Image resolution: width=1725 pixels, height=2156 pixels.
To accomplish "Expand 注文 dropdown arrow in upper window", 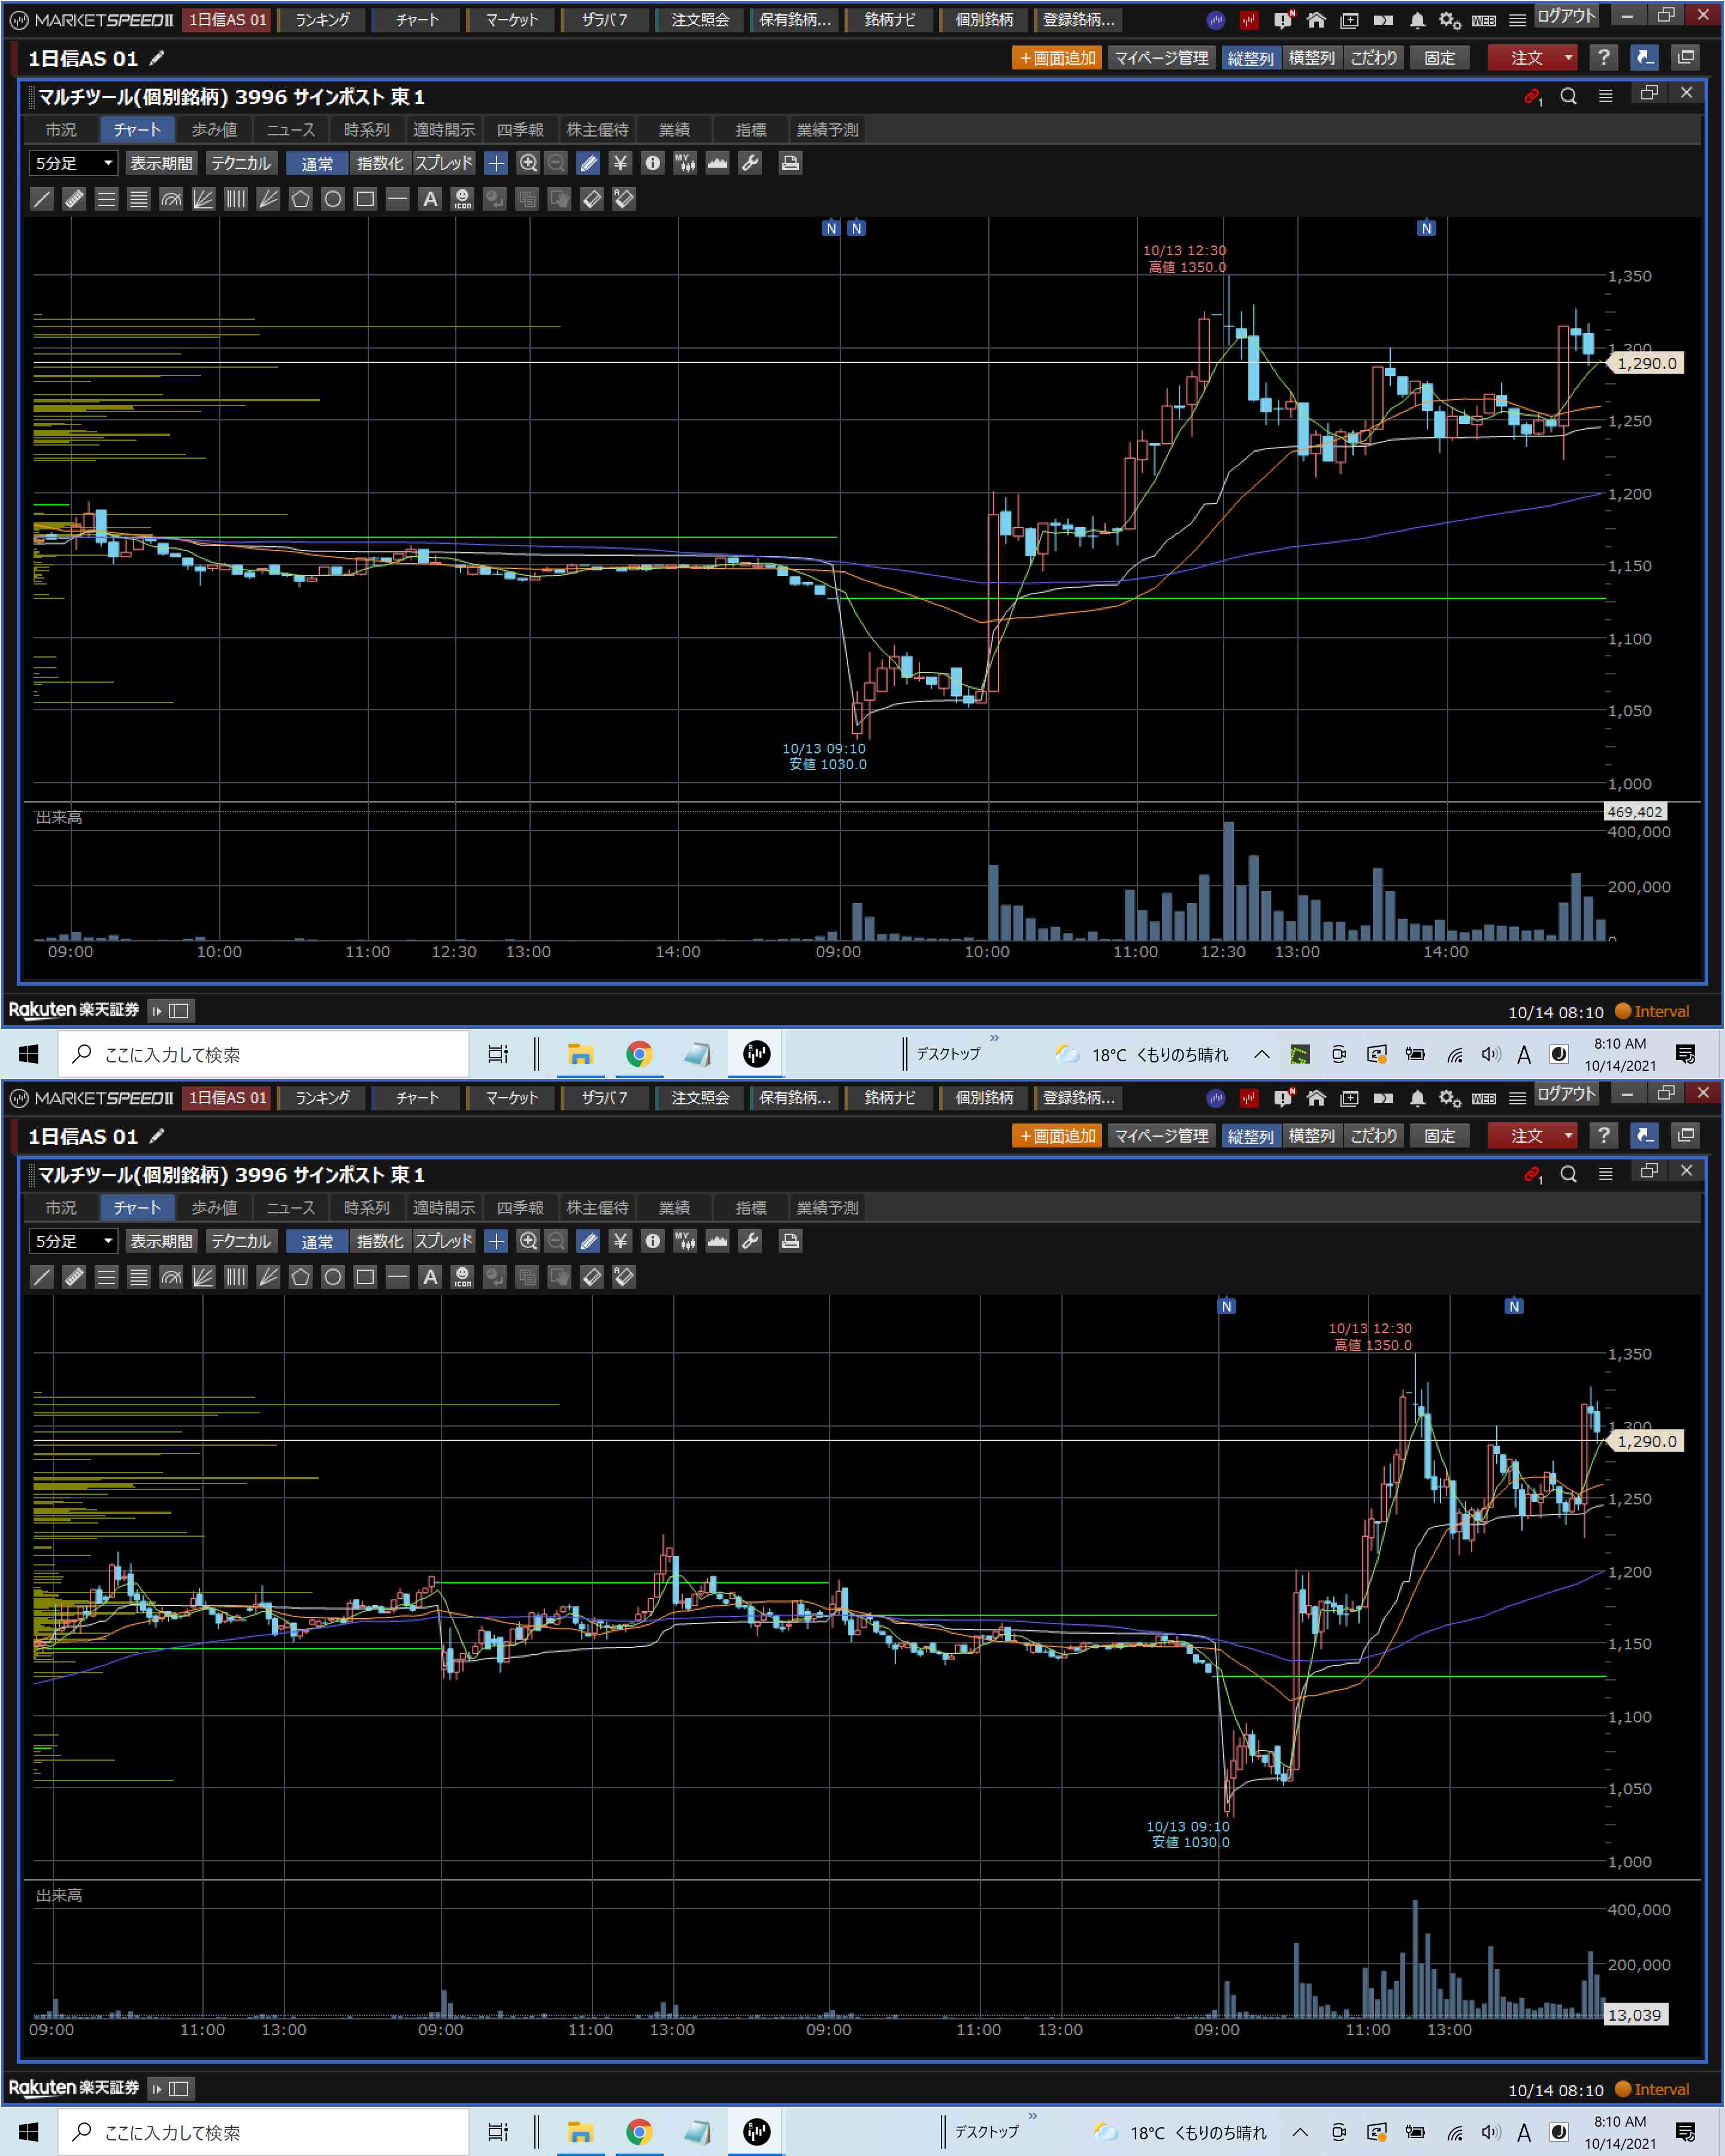I will [1568, 58].
